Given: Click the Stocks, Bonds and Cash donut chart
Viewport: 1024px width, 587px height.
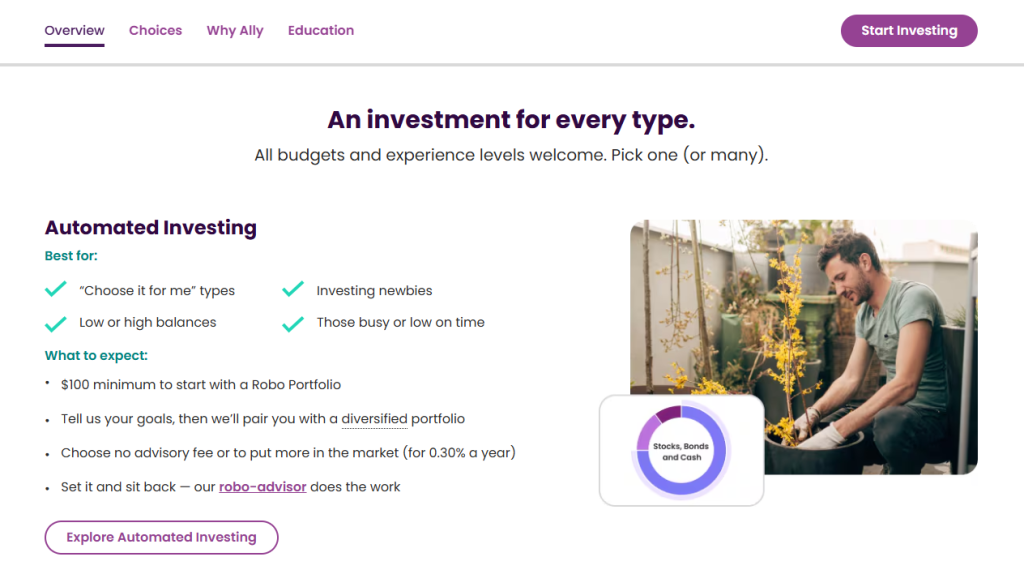Looking at the screenshot, I should click(681, 450).
